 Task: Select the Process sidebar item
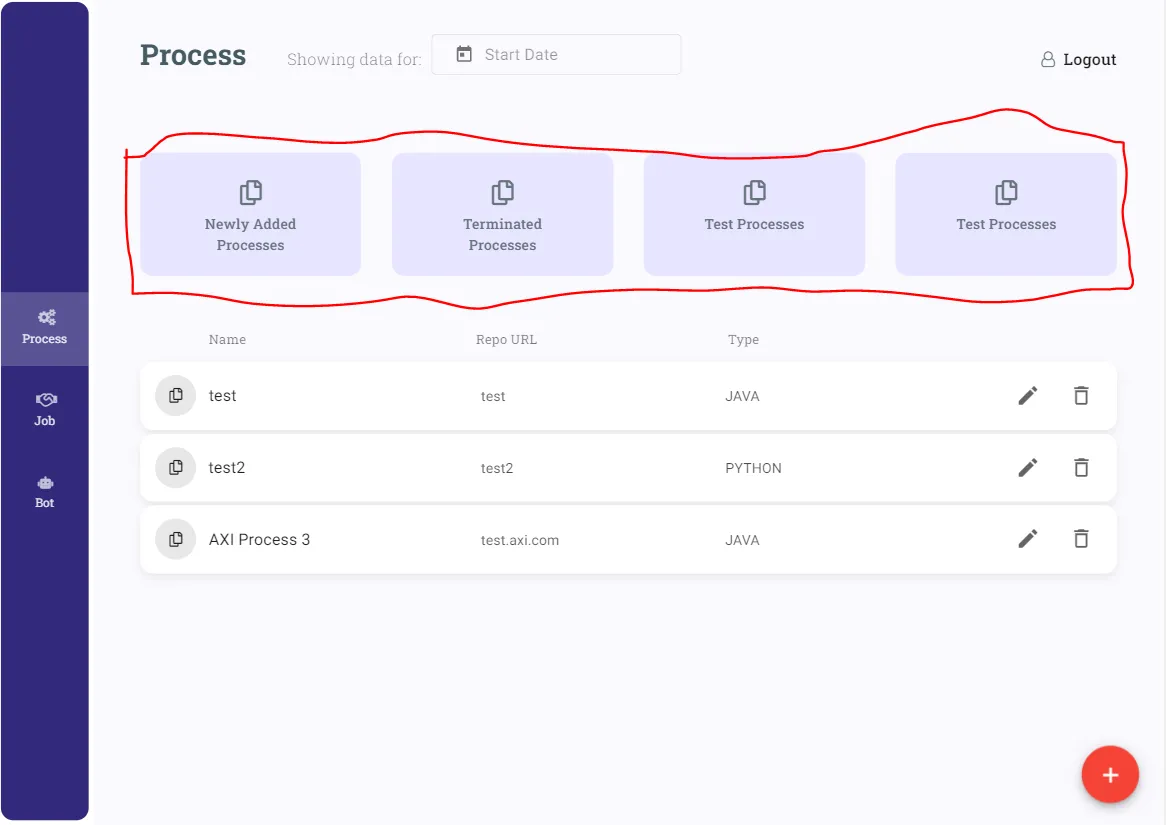[x=45, y=328]
